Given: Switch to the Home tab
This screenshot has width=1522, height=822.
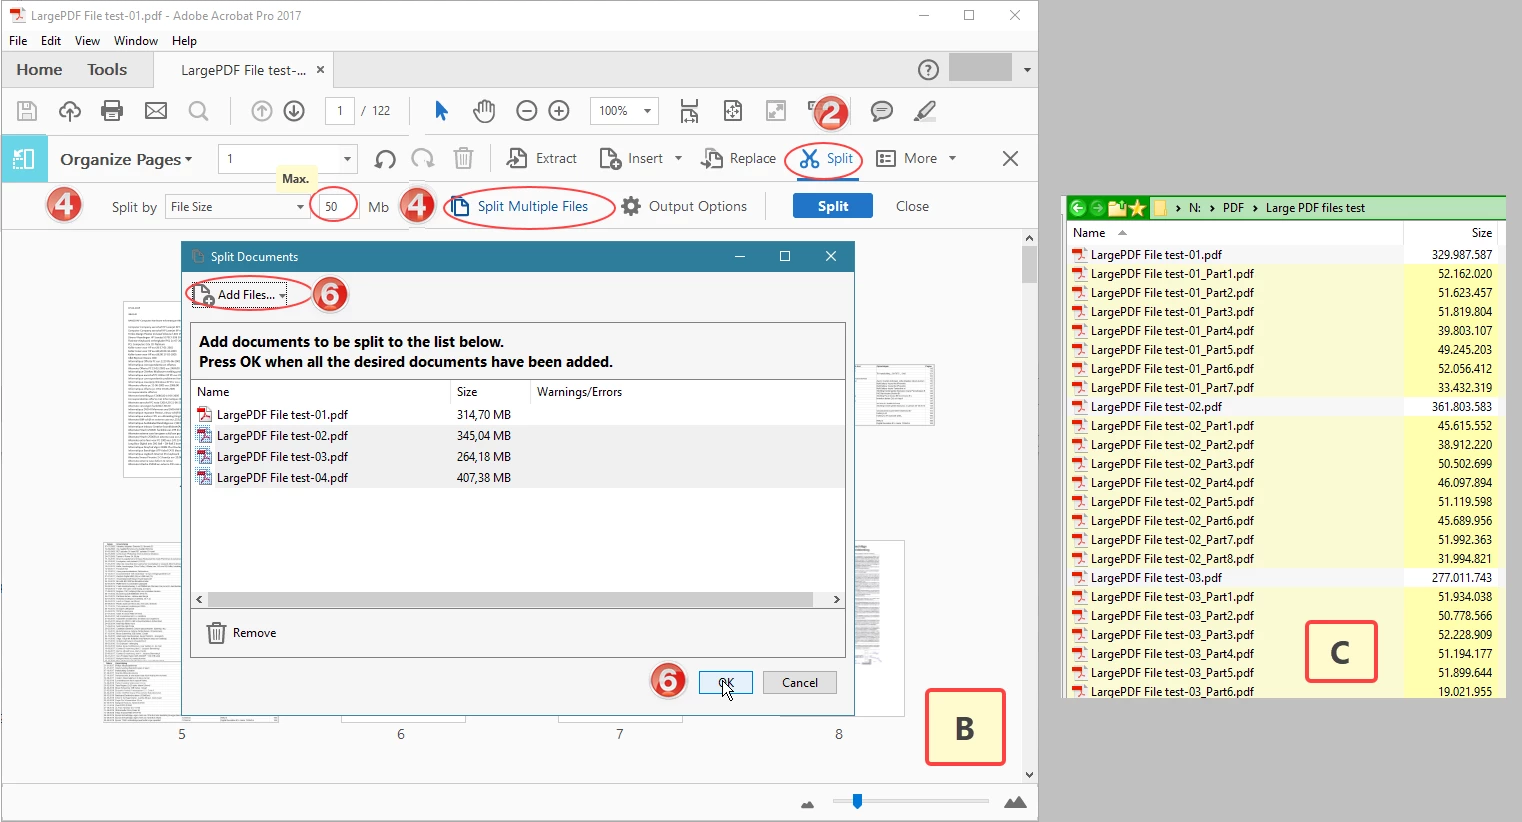Looking at the screenshot, I should click(x=39, y=70).
